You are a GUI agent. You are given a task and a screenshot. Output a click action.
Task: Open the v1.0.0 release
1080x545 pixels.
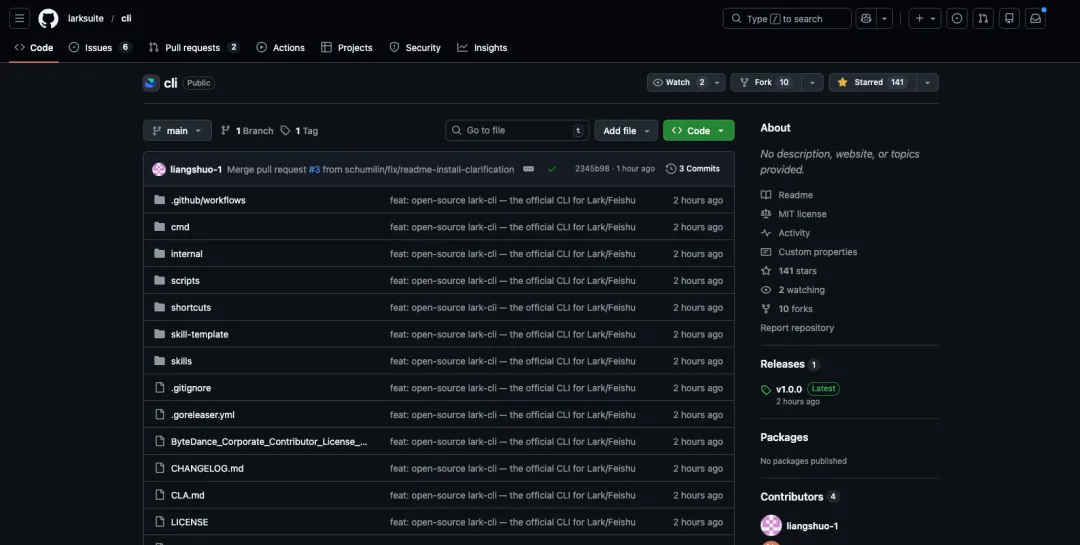(789, 389)
